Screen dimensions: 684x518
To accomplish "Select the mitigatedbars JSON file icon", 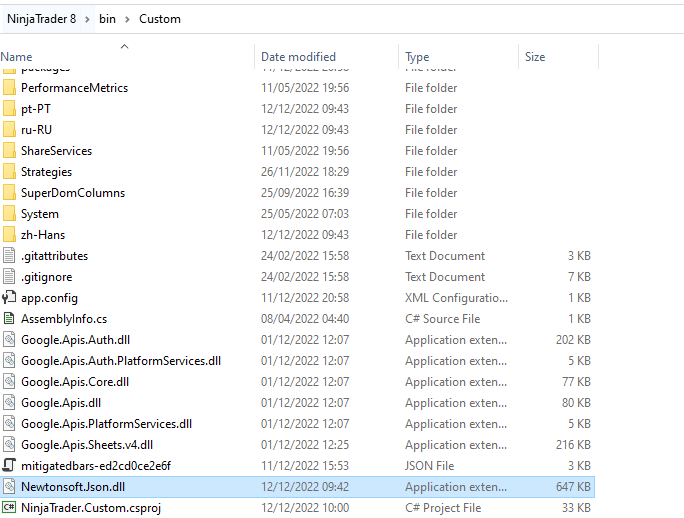I will click(x=9, y=465).
